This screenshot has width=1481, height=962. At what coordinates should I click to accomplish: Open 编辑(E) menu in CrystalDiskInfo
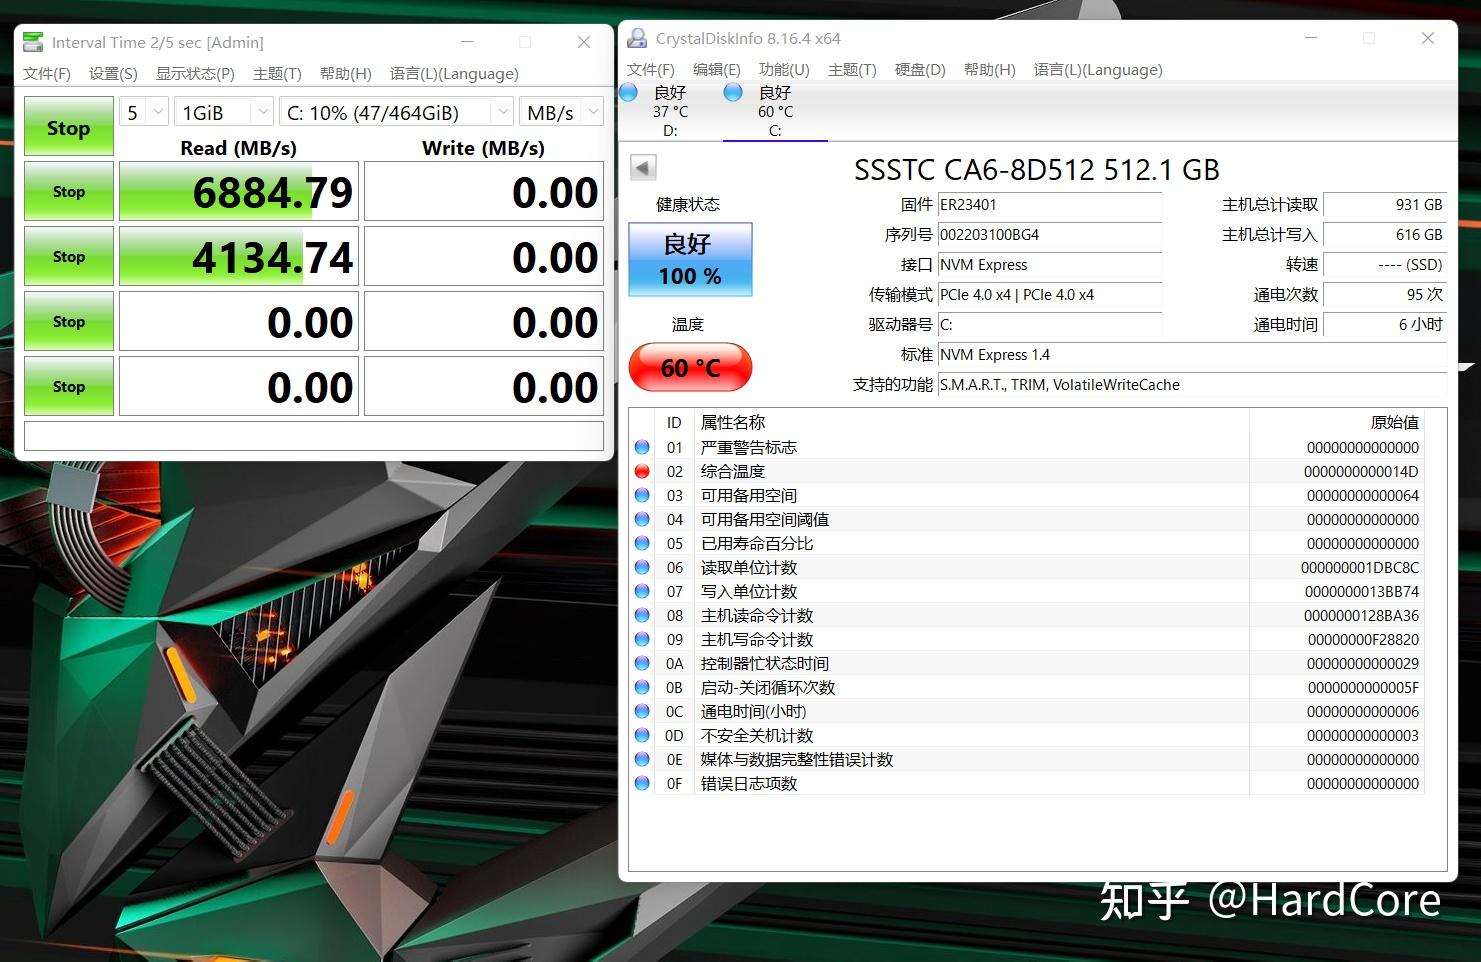[x=717, y=69]
